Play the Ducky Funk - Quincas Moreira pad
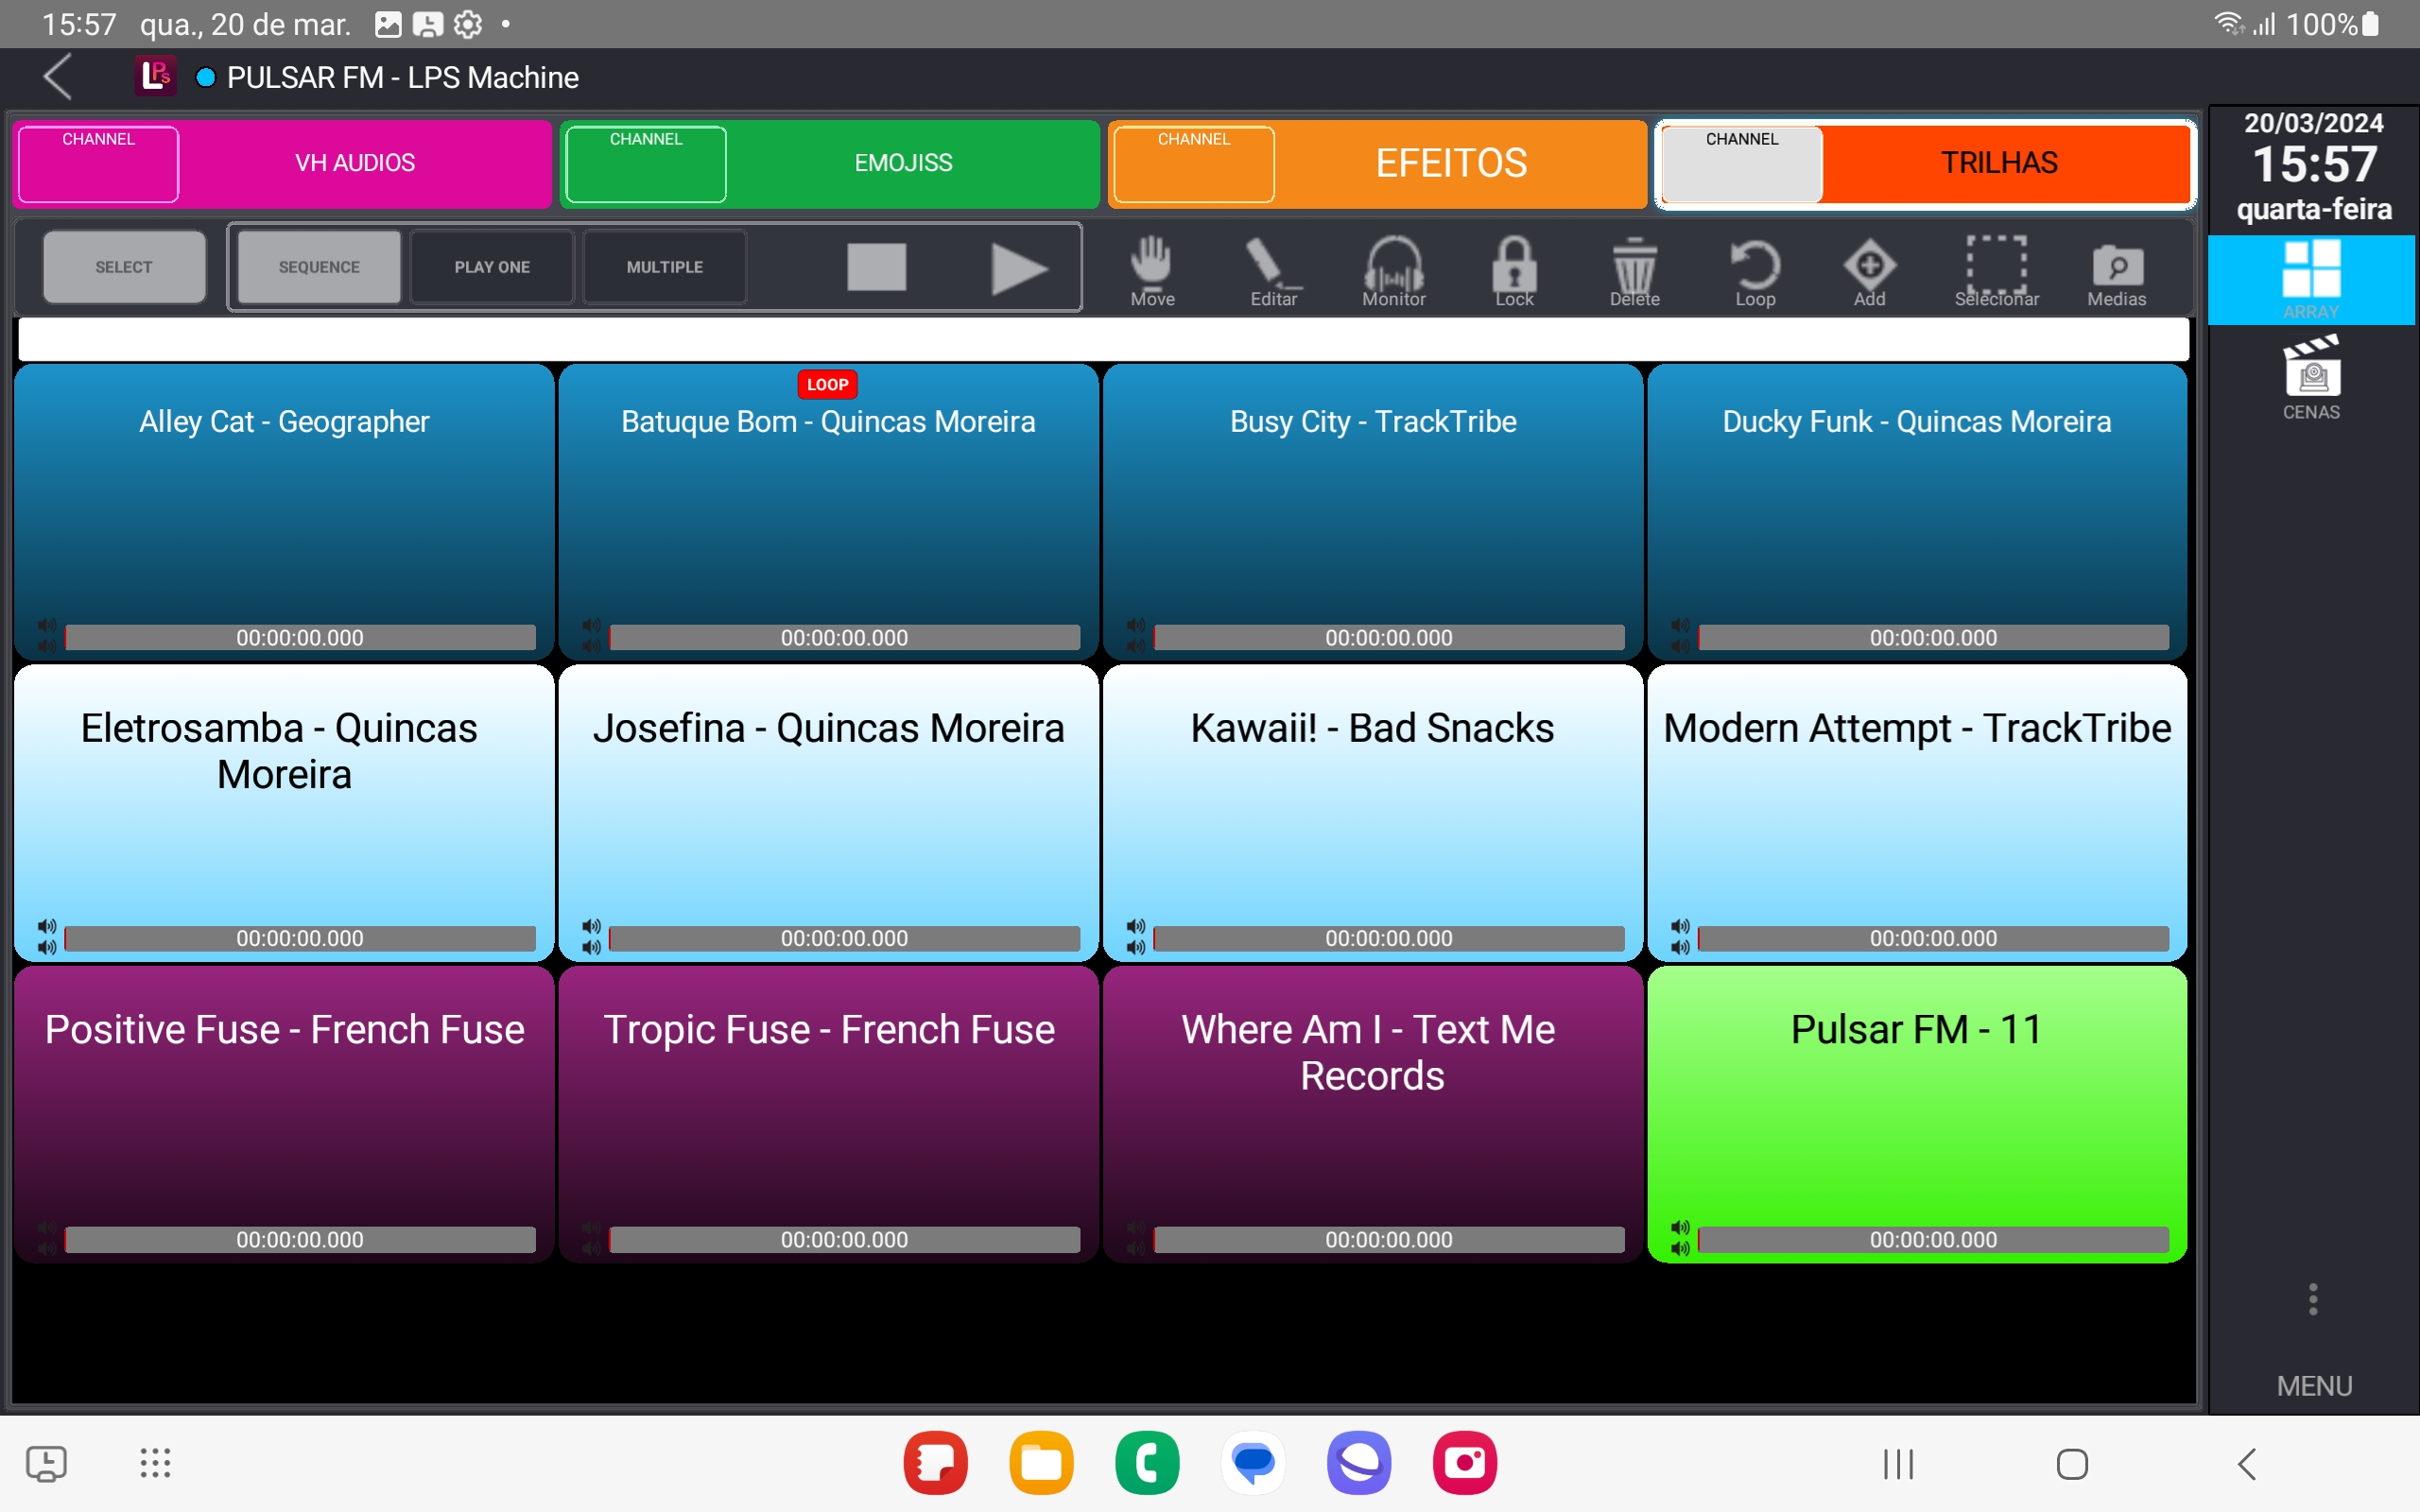The height and width of the screenshot is (1512, 2420). coord(1917,510)
